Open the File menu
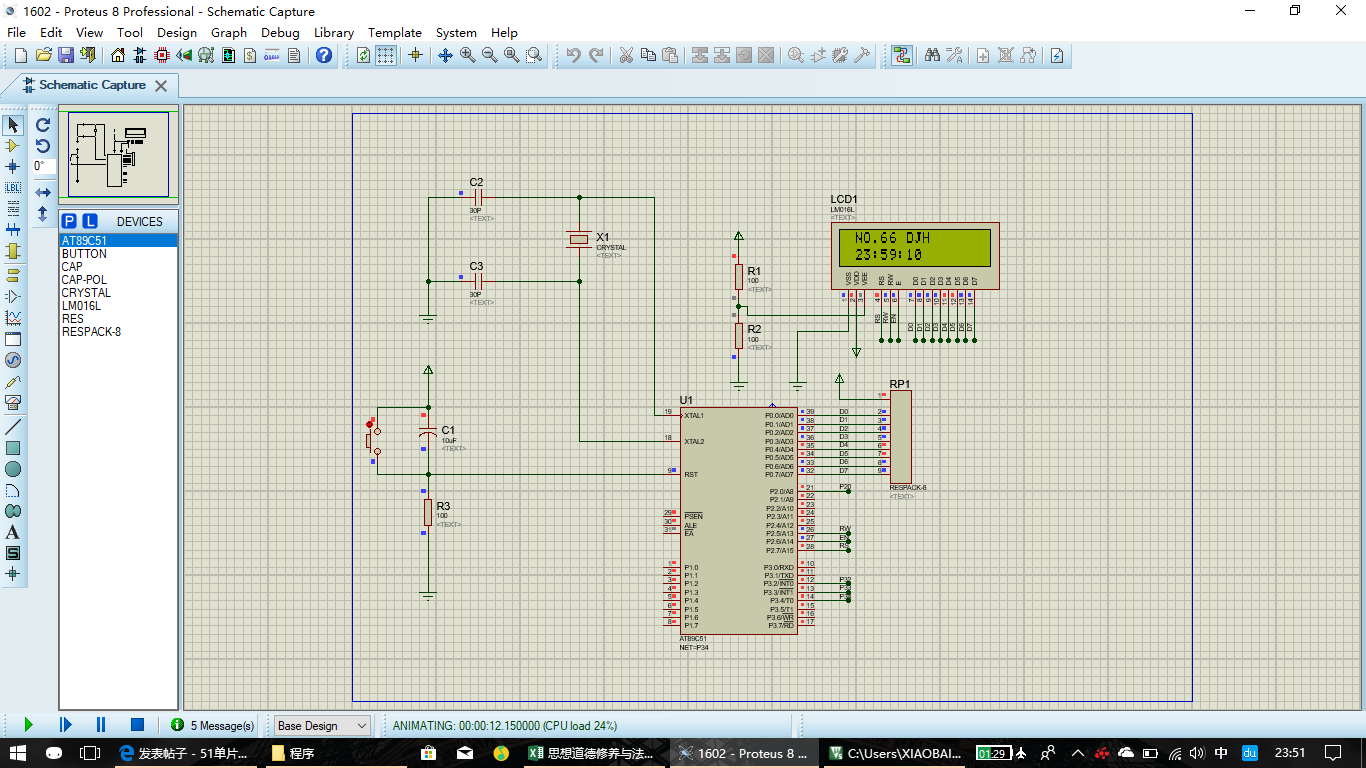Screen dimensions: 1366x768 (16, 32)
